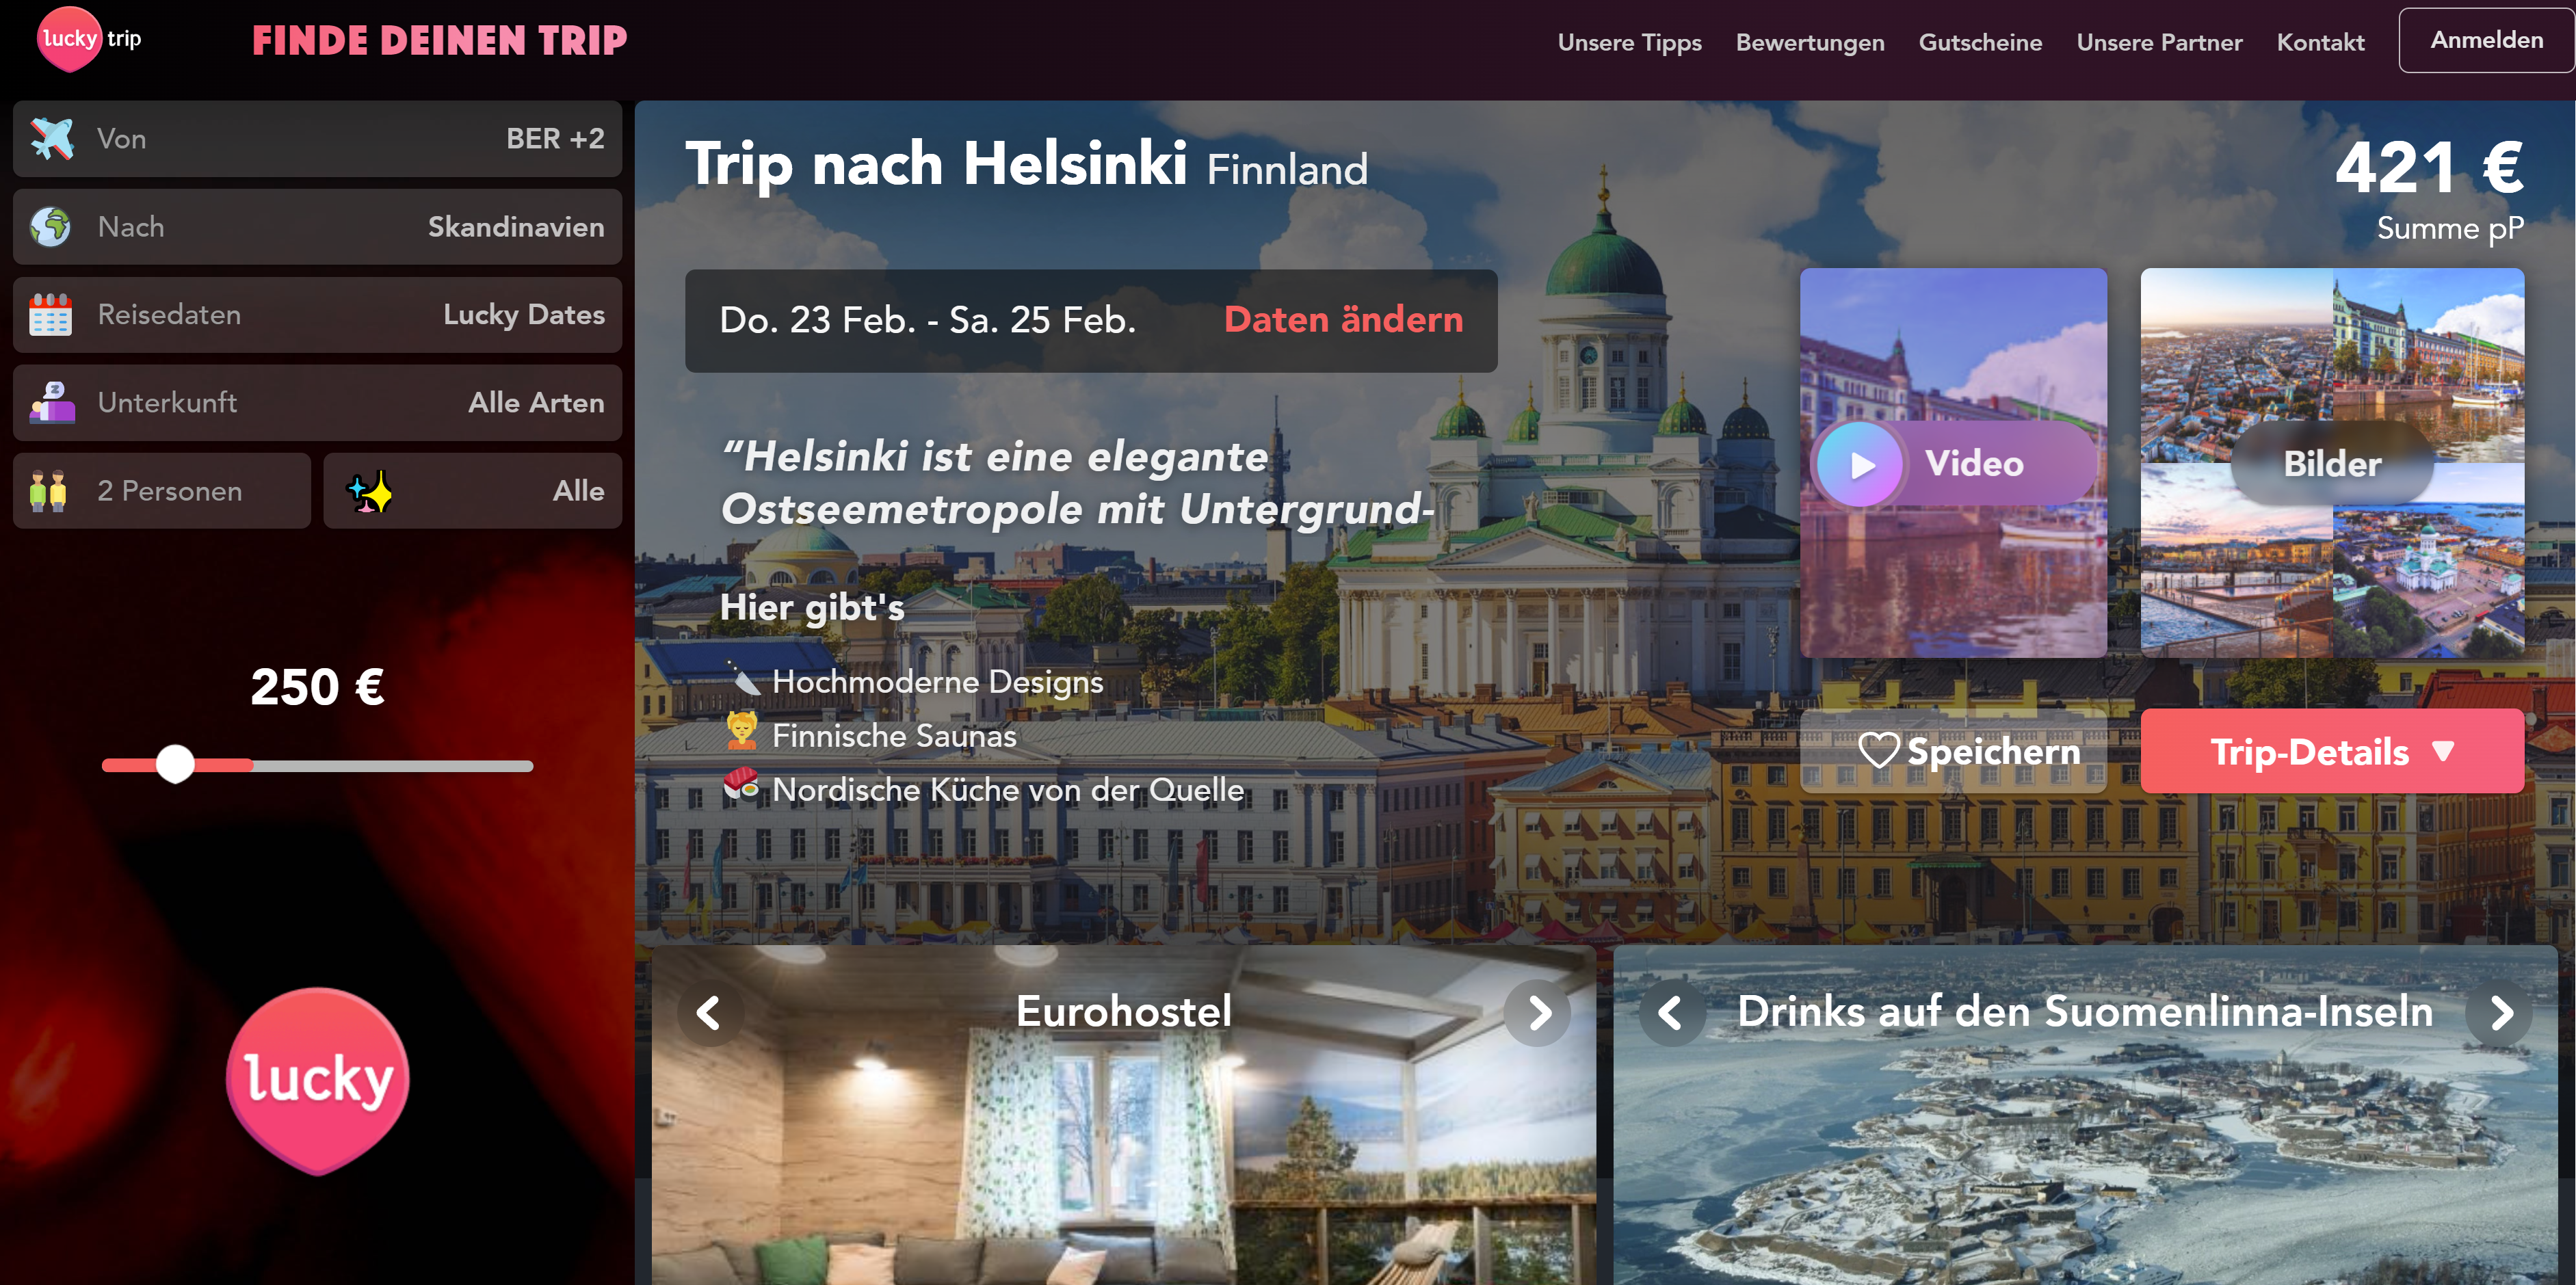Go to the Gutscheine menu item

coord(1980,42)
